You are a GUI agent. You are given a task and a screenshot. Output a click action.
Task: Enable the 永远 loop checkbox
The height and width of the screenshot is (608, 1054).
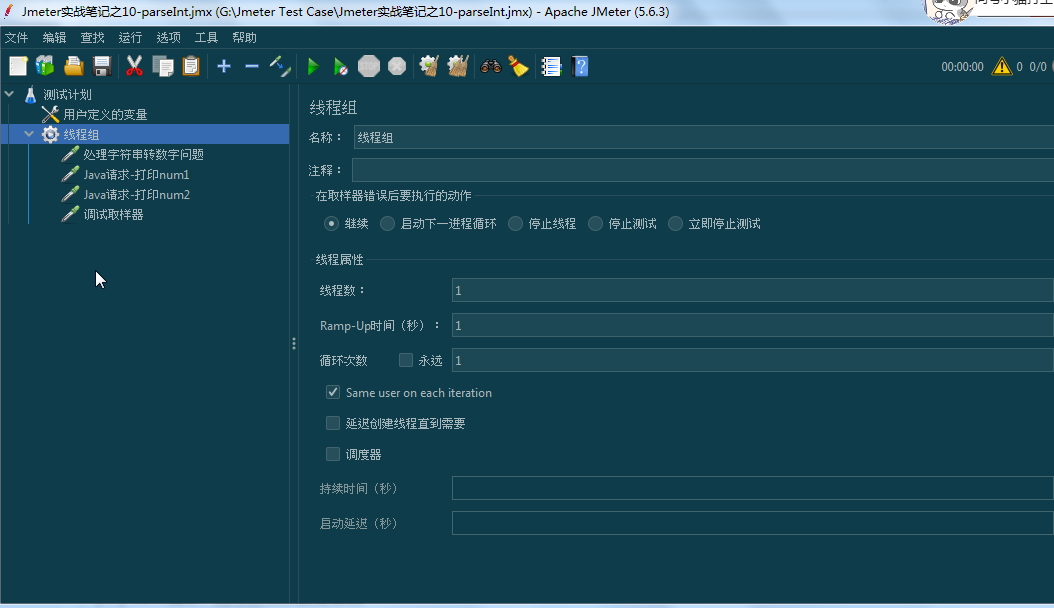tap(405, 360)
